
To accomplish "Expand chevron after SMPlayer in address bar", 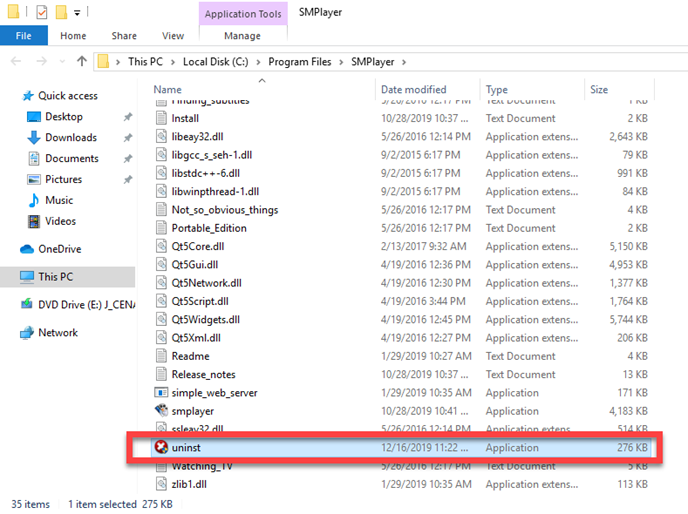I will click(x=404, y=62).
